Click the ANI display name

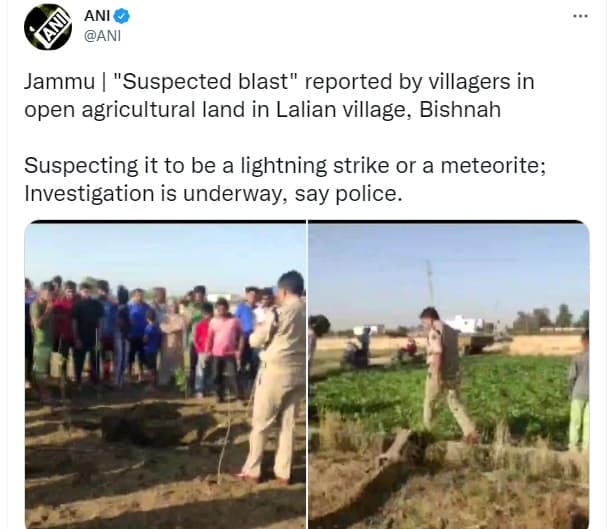pos(97,16)
